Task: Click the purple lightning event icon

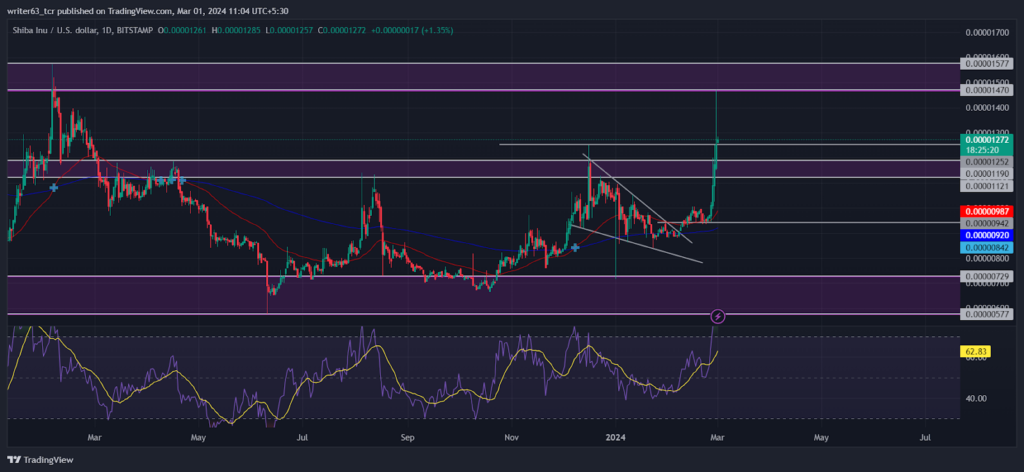Action: pyautogui.click(x=718, y=317)
